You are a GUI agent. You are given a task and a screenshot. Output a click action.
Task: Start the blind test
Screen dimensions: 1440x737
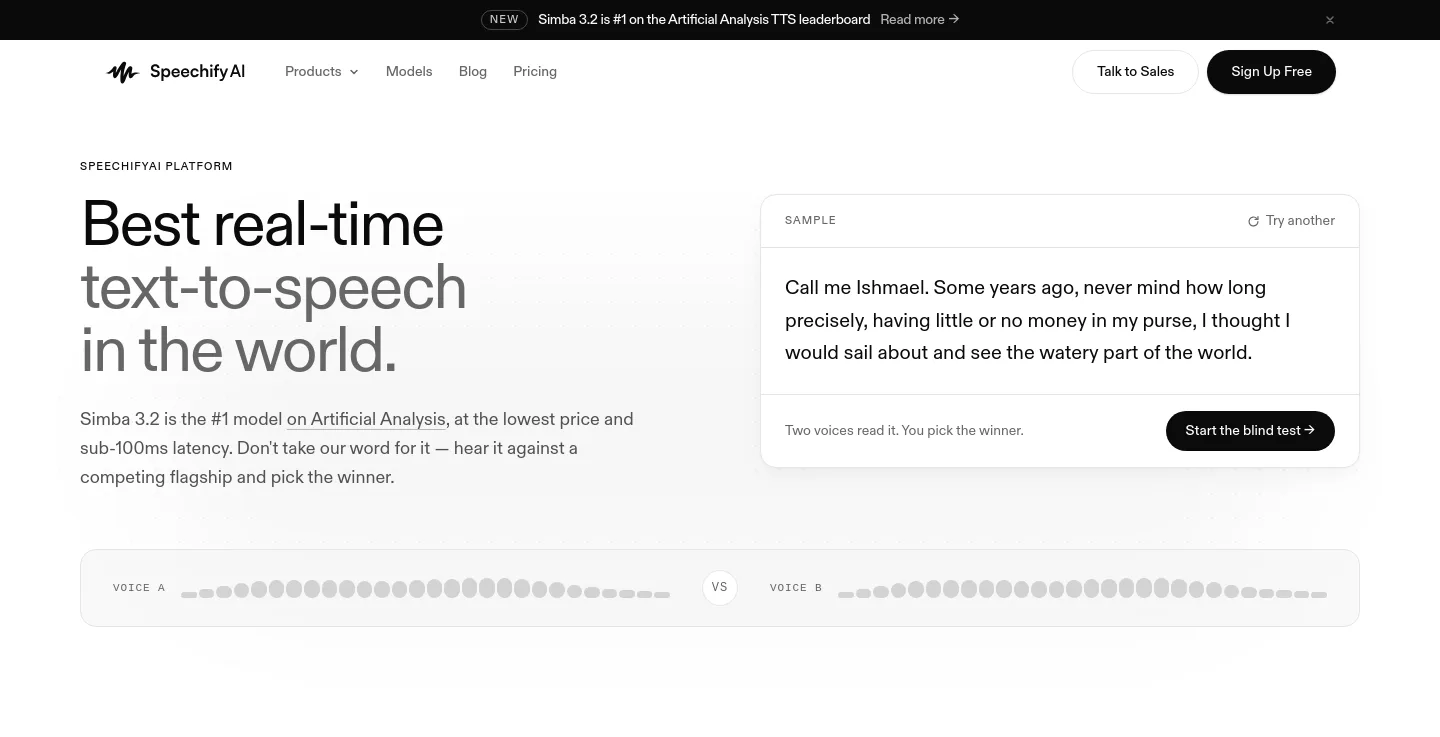click(1250, 431)
